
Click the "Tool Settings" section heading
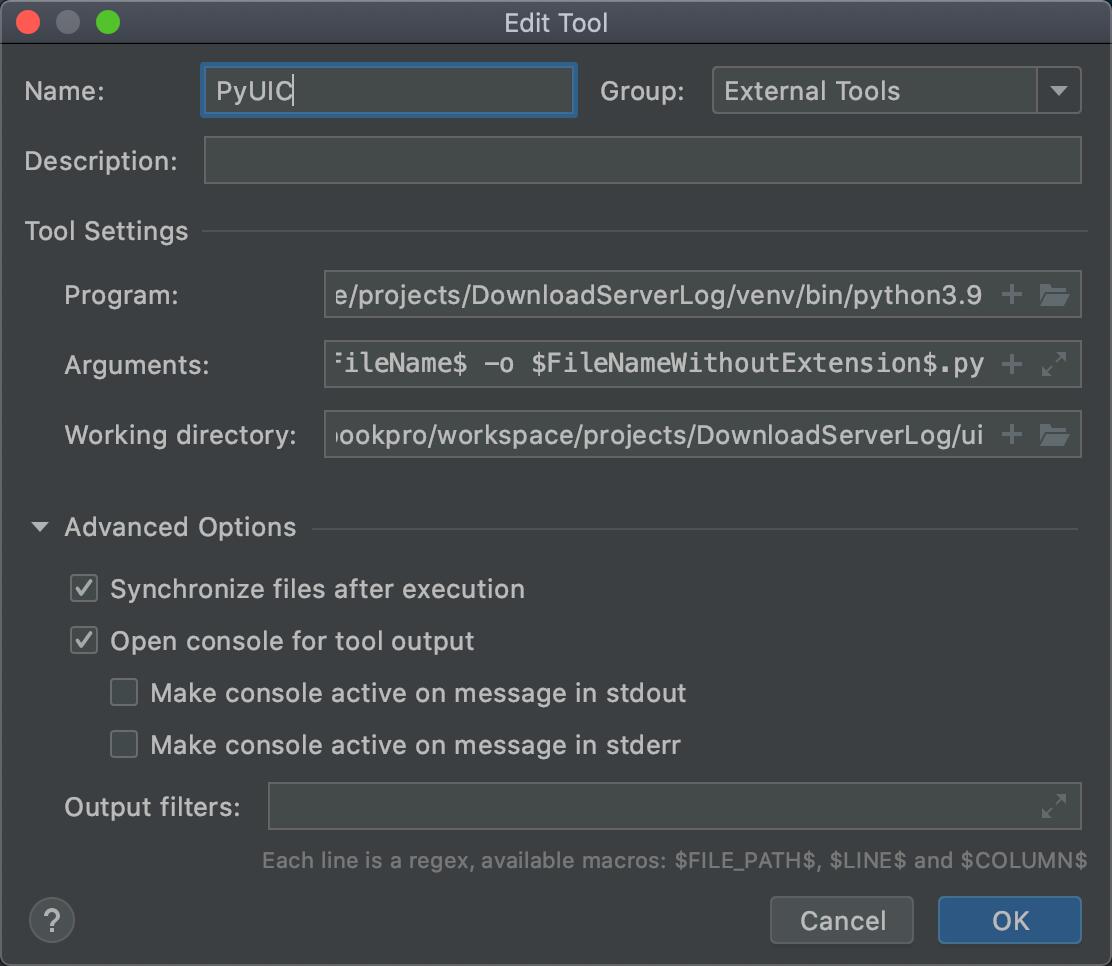point(106,231)
